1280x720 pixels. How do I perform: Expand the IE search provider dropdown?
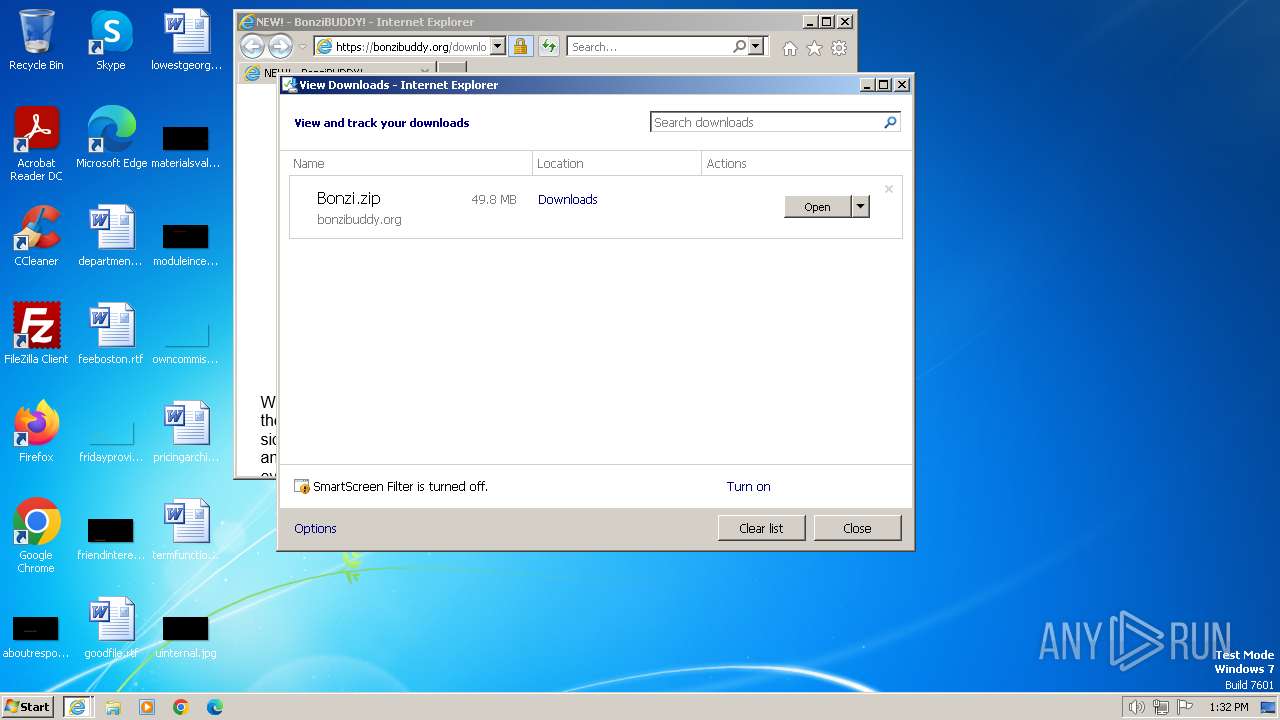click(756, 46)
